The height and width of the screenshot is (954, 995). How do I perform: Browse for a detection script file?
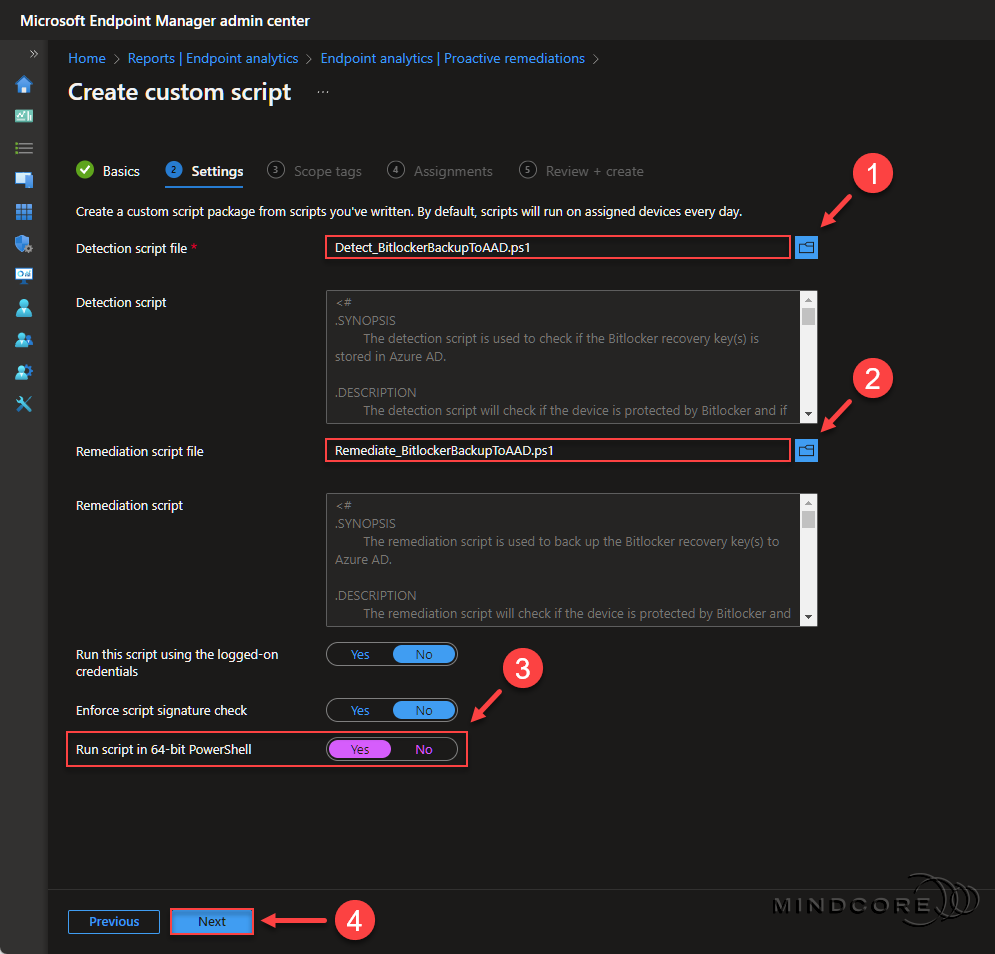point(806,247)
